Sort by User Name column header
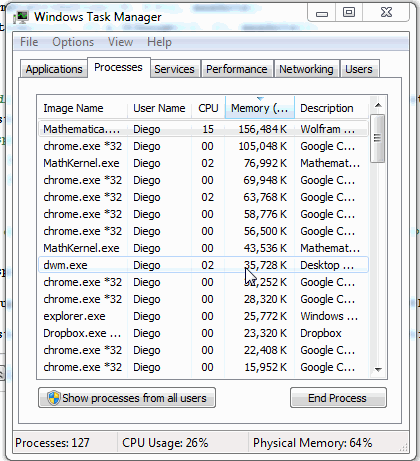The height and width of the screenshot is (461, 420). (159, 108)
